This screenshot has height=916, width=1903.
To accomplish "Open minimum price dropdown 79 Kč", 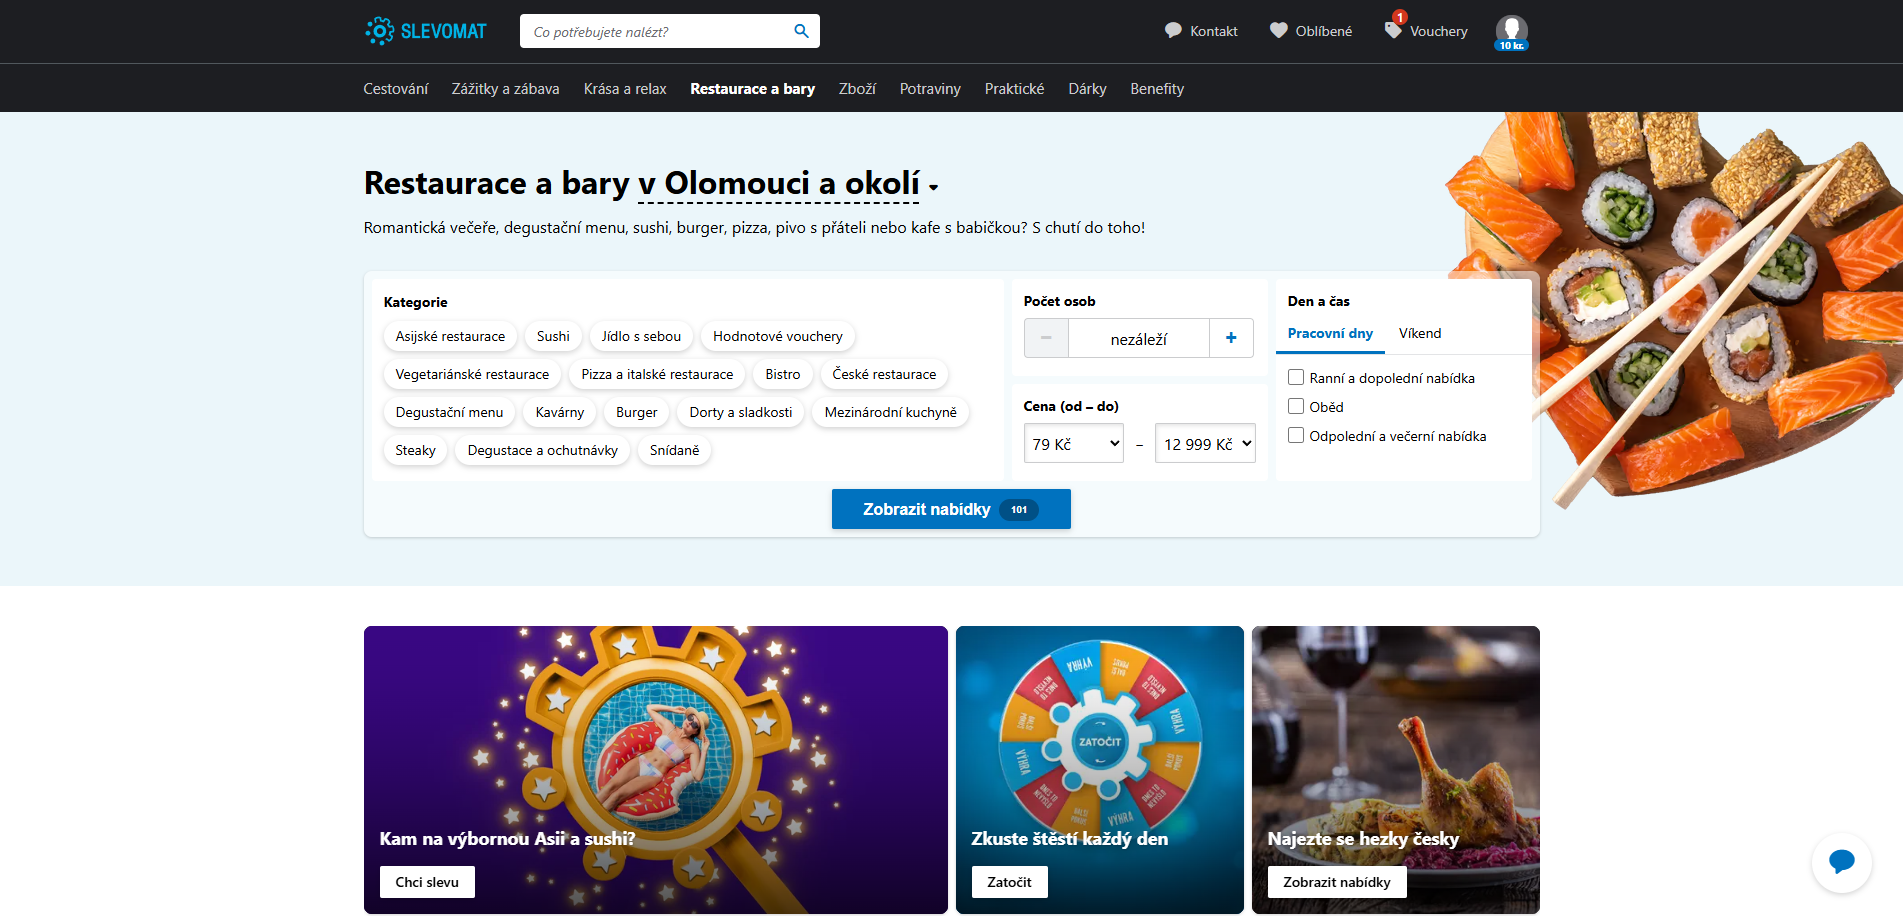I will pos(1074,443).
